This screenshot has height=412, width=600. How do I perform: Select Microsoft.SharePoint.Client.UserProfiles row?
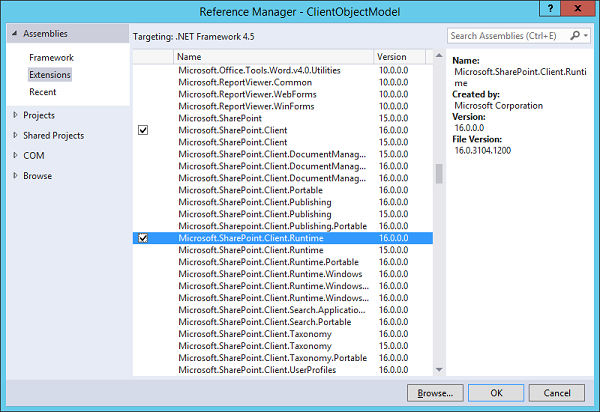point(283,370)
